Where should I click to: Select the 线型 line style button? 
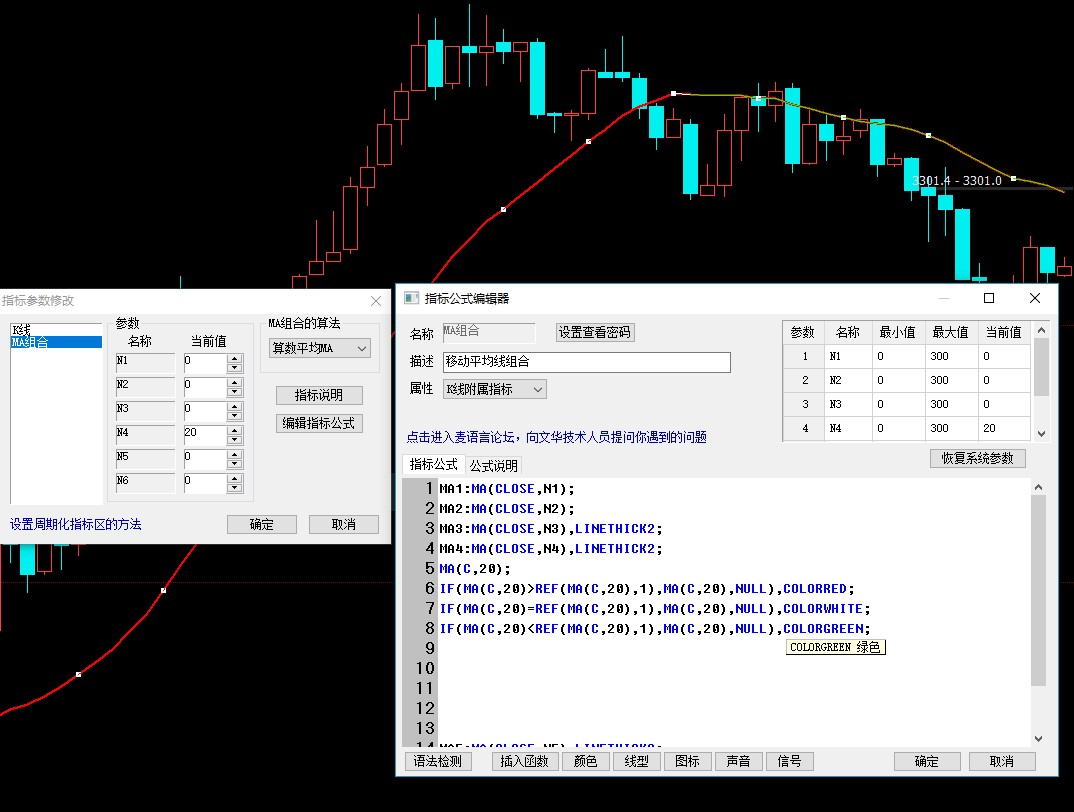(x=636, y=761)
